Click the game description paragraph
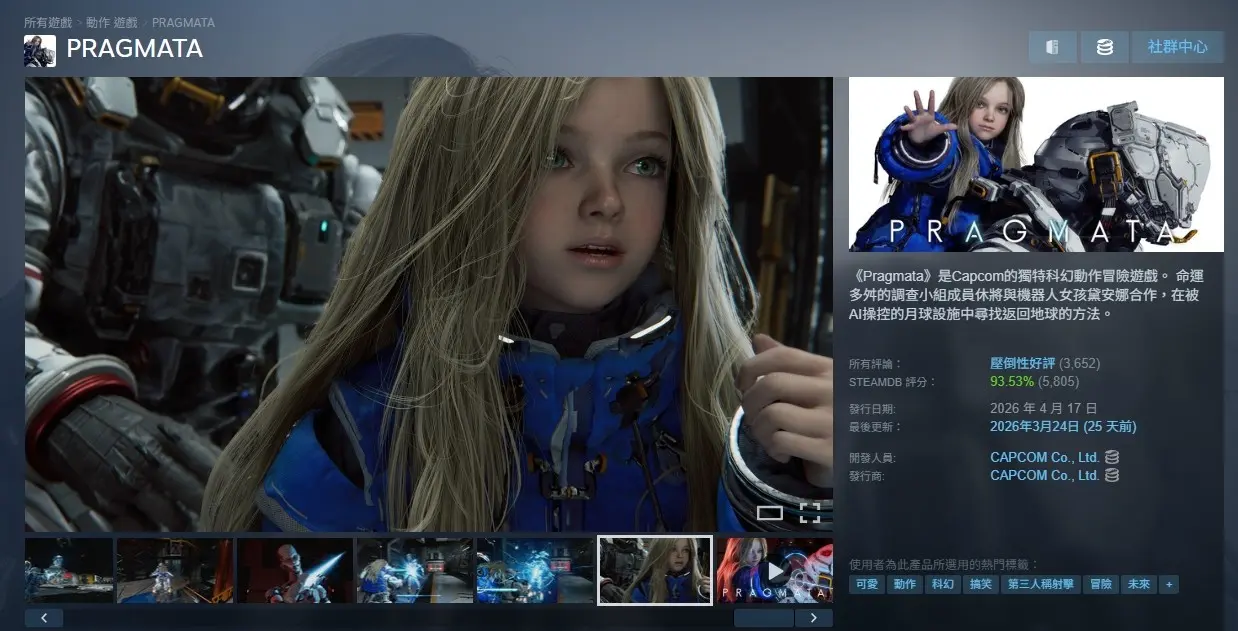 click(1028, 294)
